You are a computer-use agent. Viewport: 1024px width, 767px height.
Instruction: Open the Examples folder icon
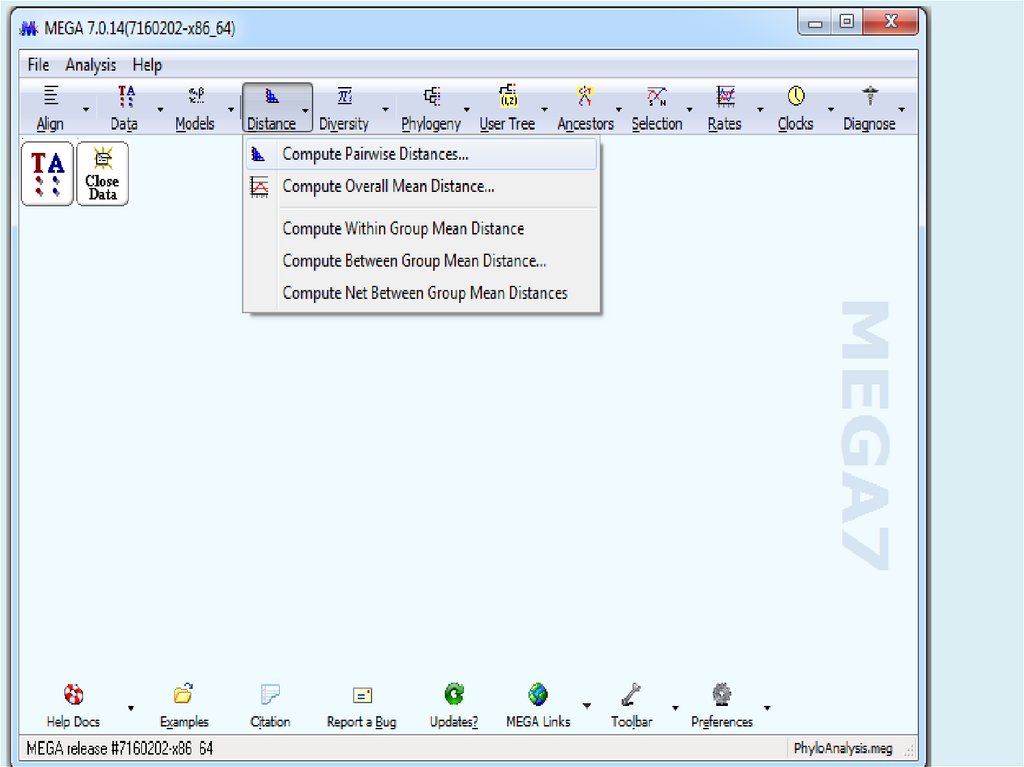pos(184,694)
